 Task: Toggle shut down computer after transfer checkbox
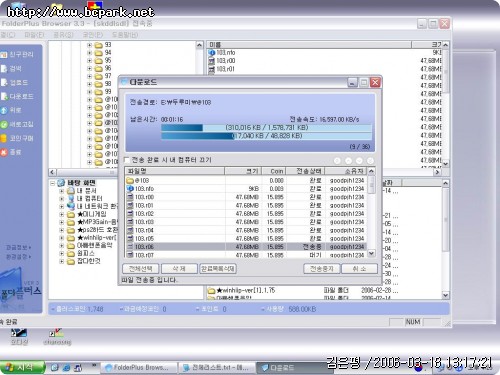click(x=127, y=160)
